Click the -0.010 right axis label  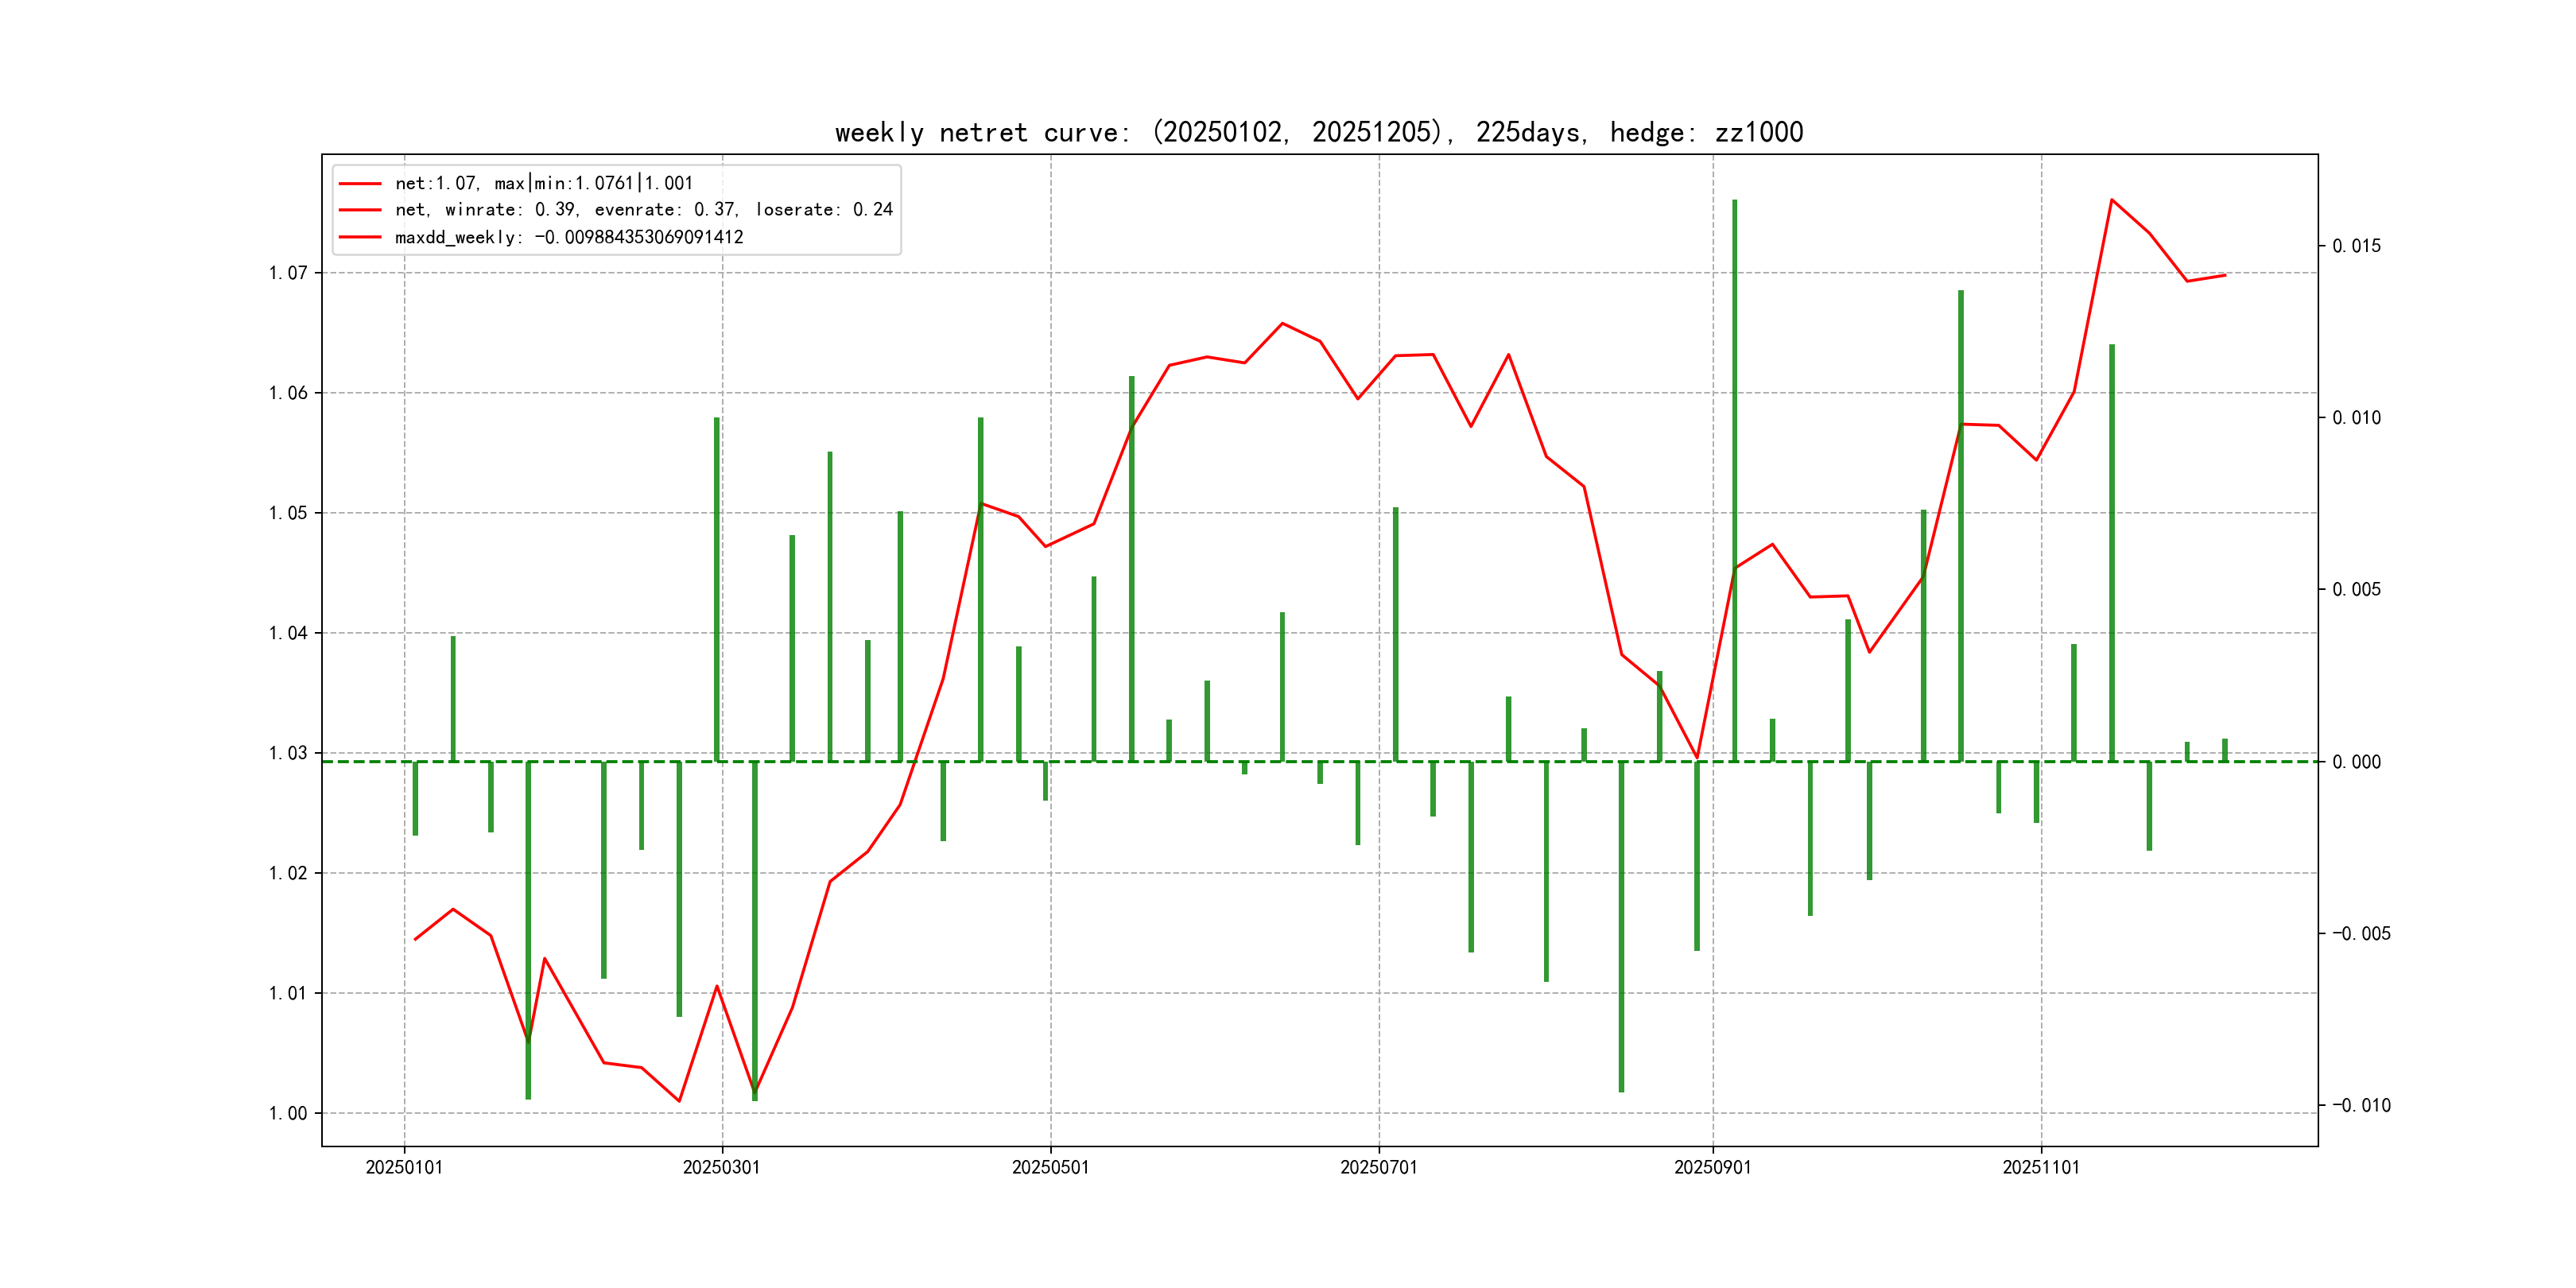click(x=2361, y=1105)
